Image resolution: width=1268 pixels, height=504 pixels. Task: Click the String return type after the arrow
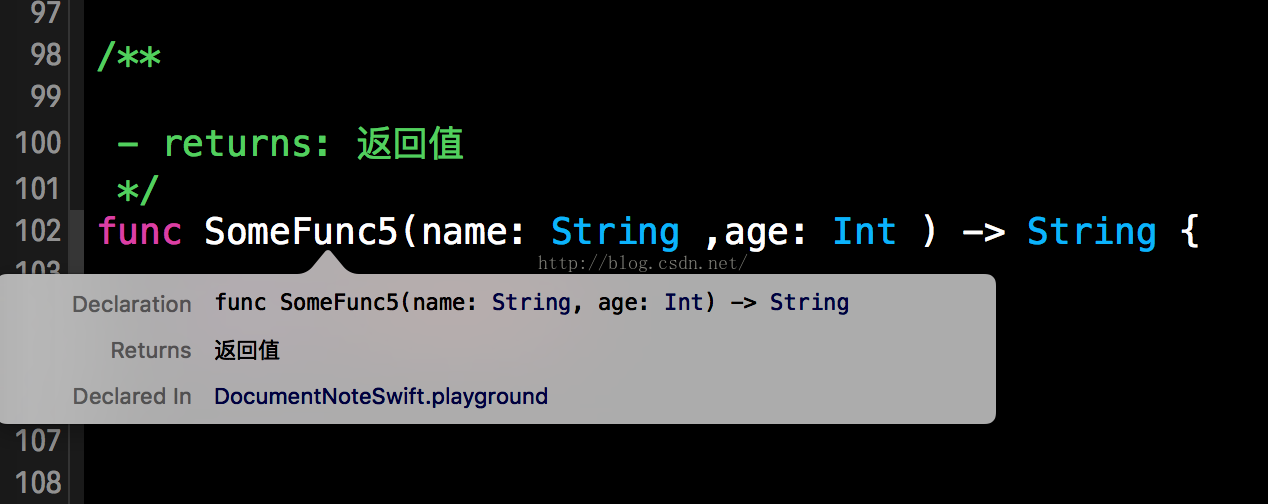point(1091,232)
